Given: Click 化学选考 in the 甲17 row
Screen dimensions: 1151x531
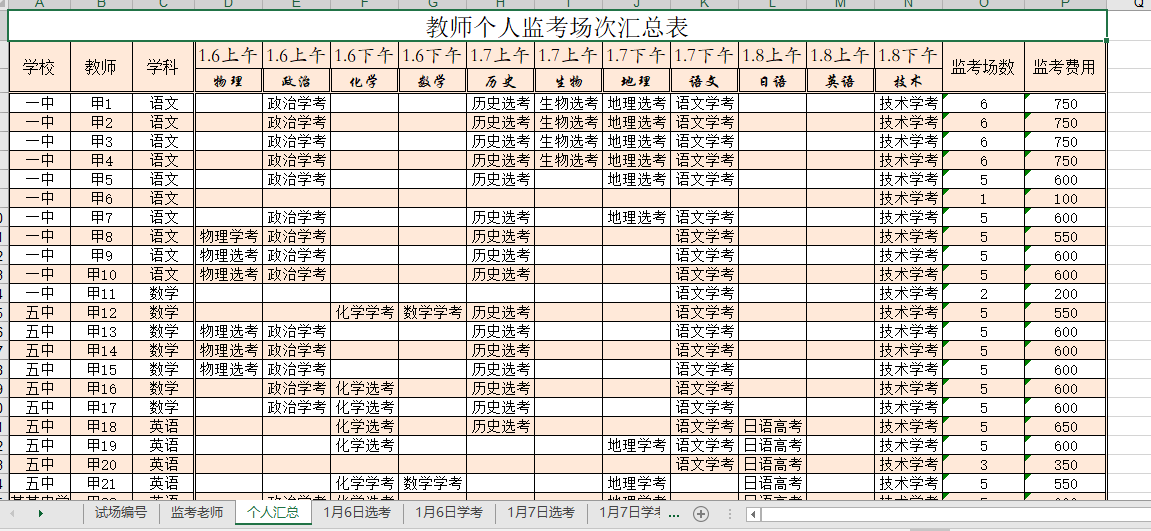Looking at the screenshot, I should [x=365, y=408].
